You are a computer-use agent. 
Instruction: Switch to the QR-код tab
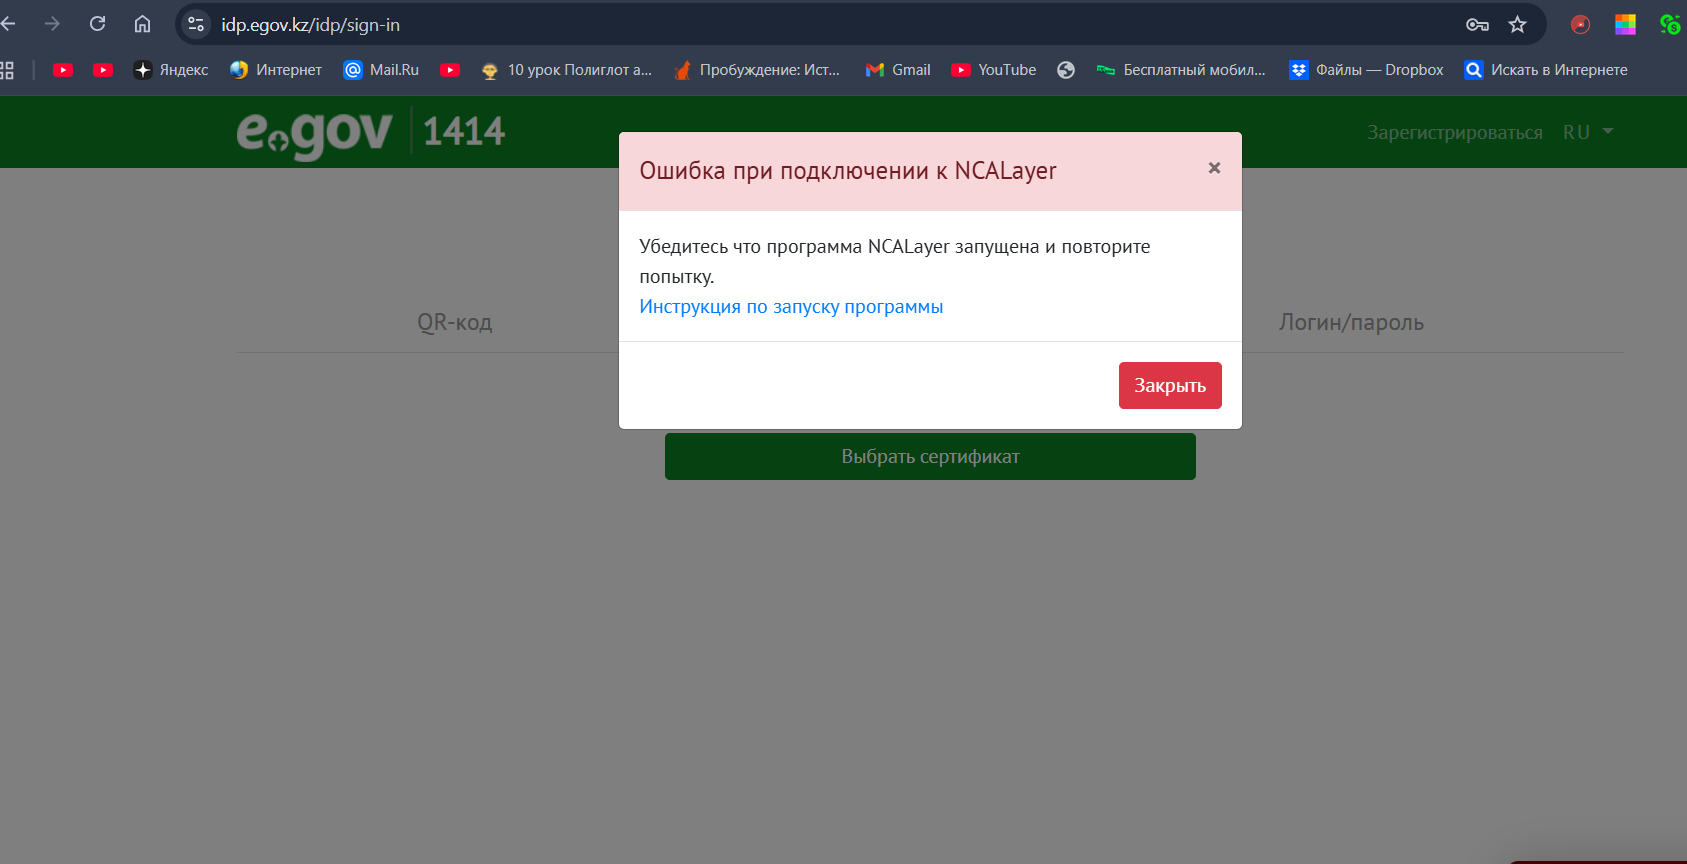point(454,322)
